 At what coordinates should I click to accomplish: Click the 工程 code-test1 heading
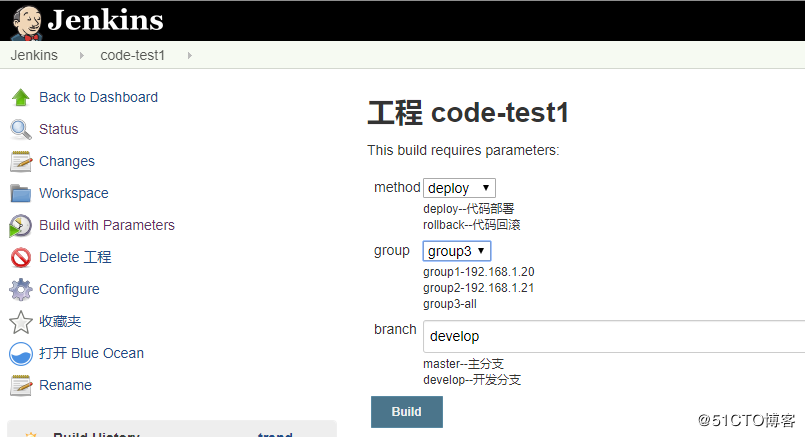(x=468, y=112)
